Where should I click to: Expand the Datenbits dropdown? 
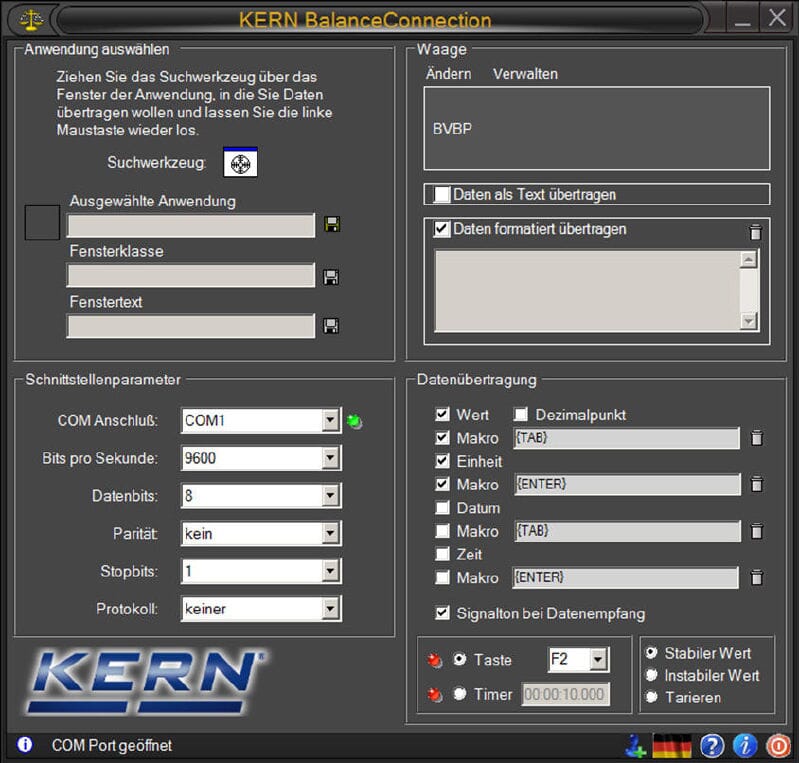pyautogui.click(x=330, y=495)
